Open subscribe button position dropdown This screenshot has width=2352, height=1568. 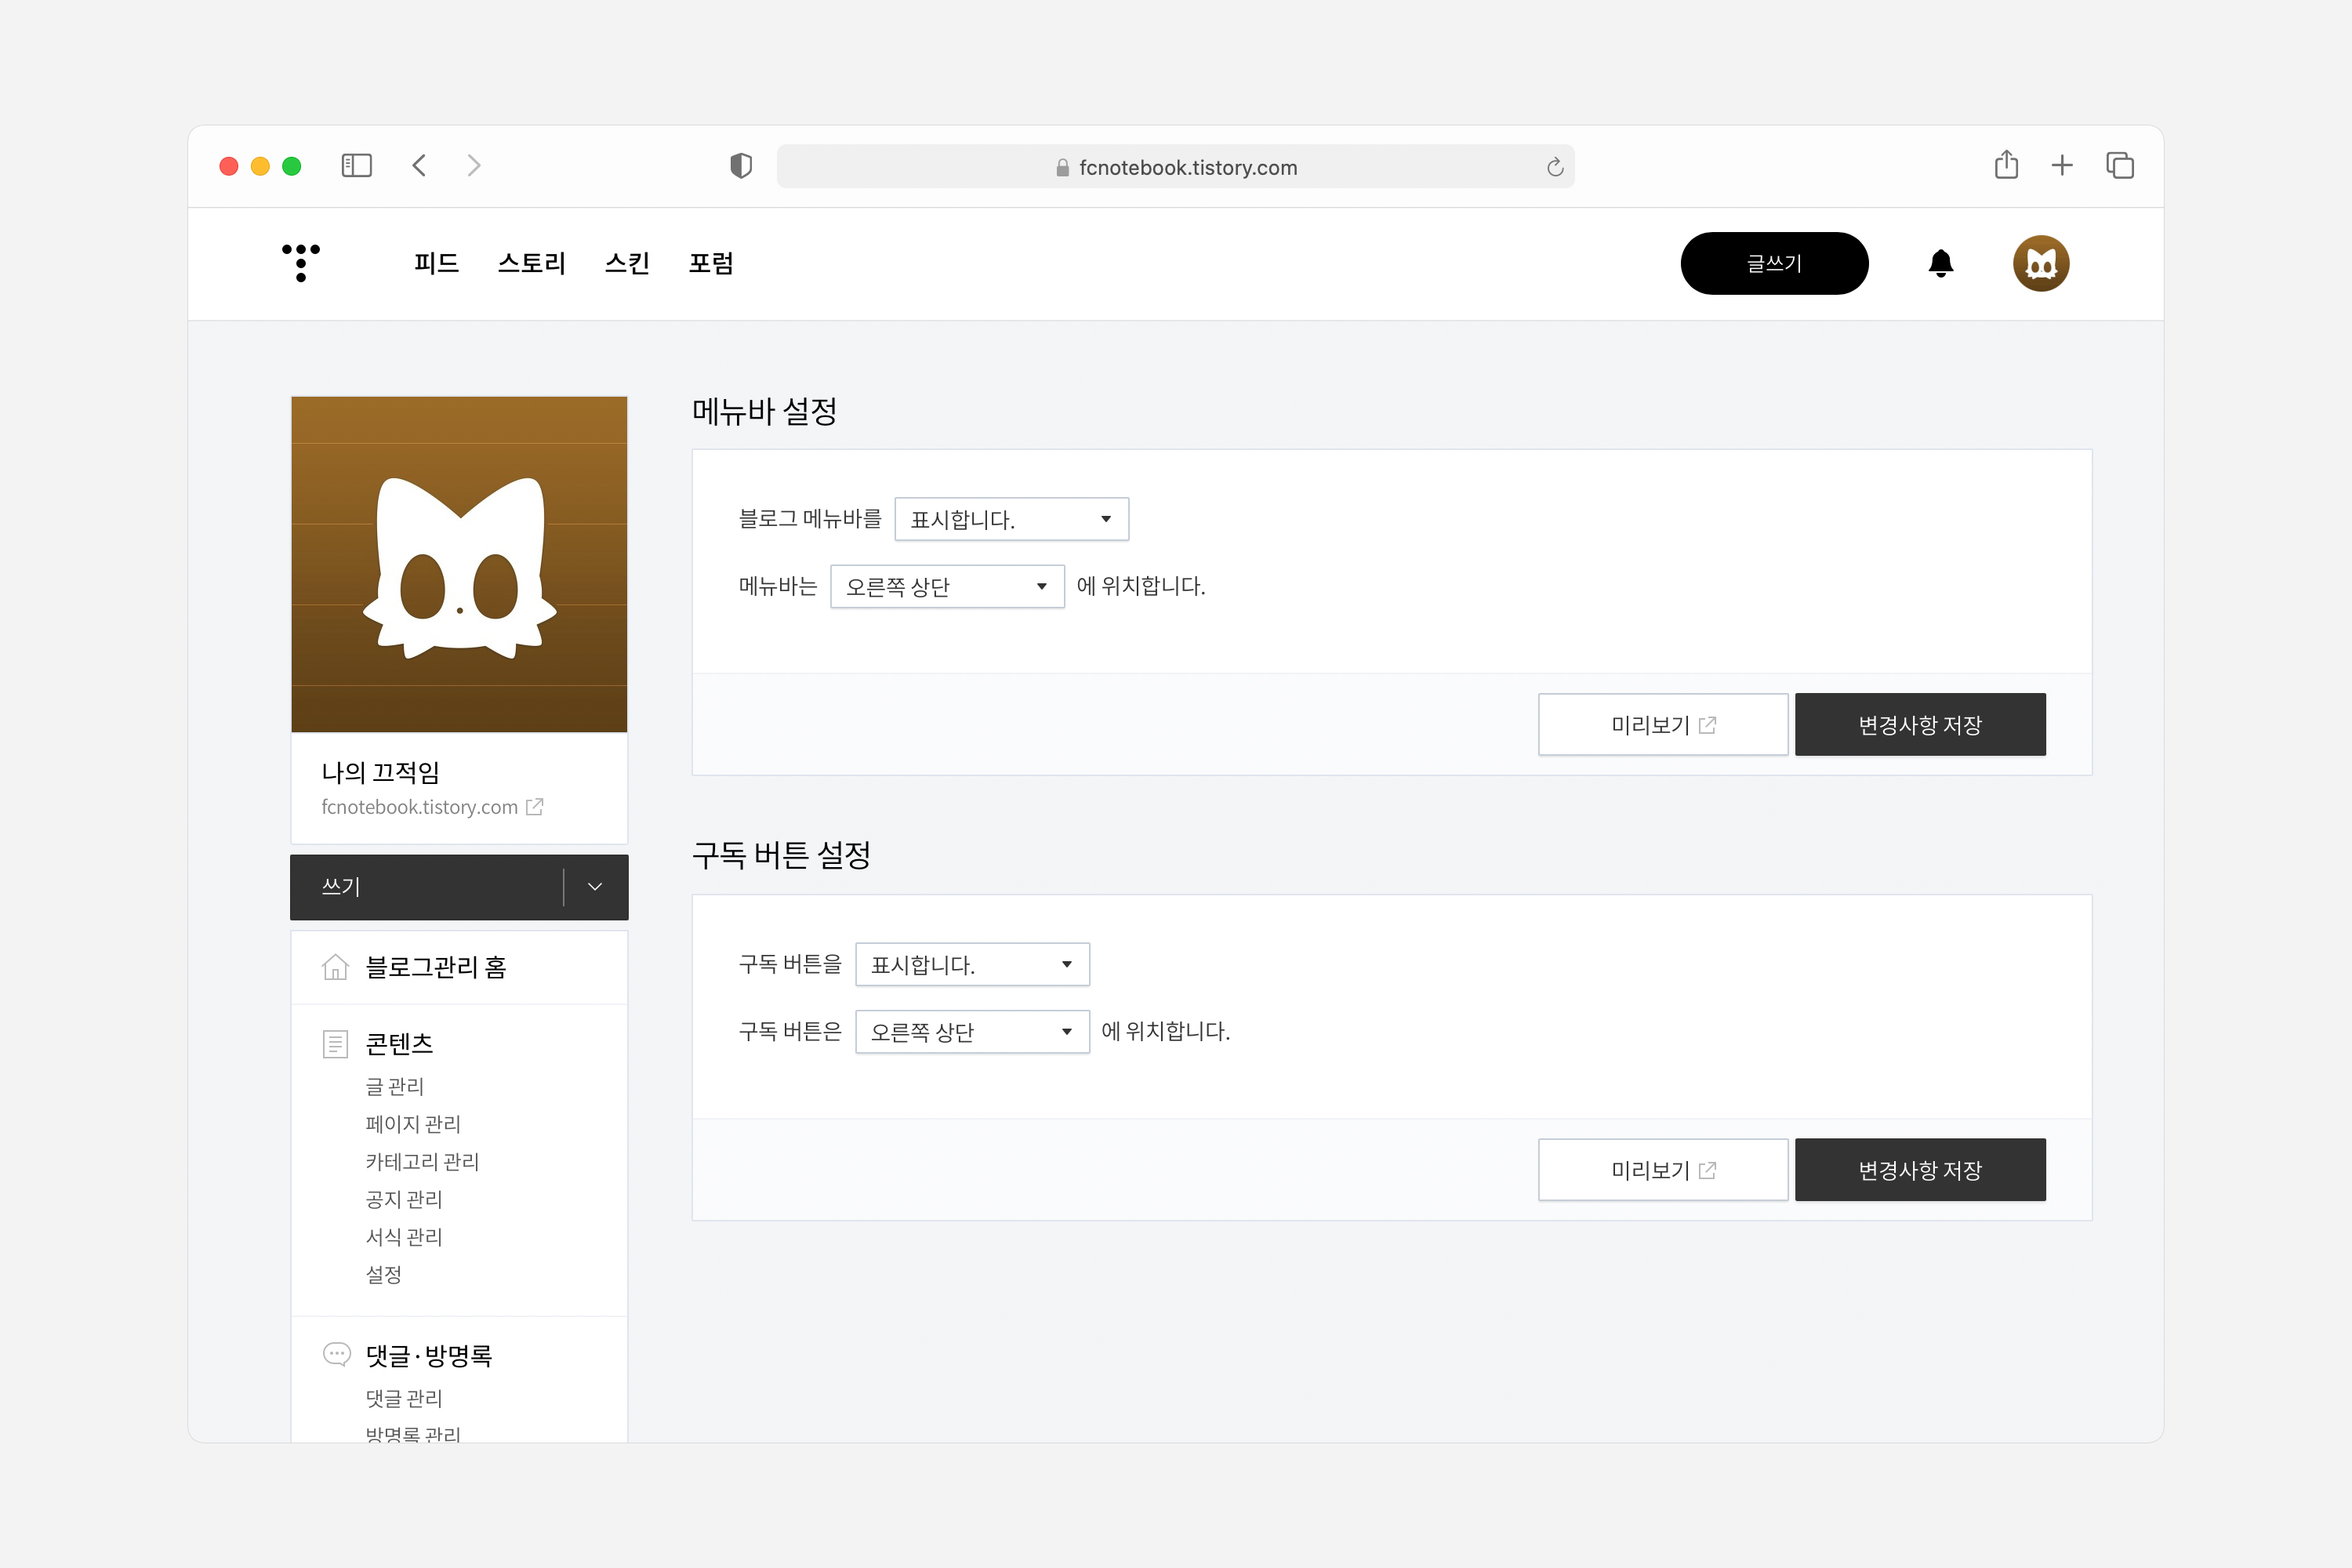click(971, 1031)
